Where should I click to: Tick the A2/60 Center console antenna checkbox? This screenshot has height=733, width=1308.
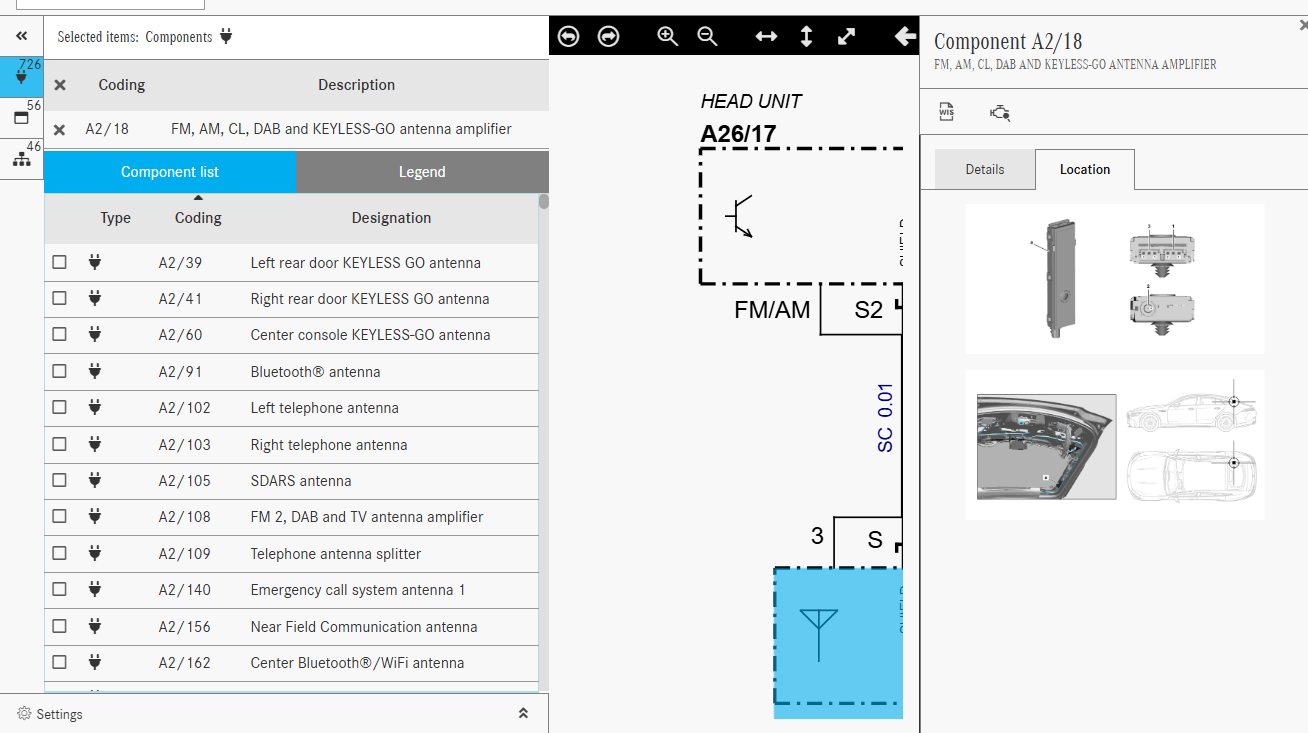pyautogui.click(x=59, y=335)
